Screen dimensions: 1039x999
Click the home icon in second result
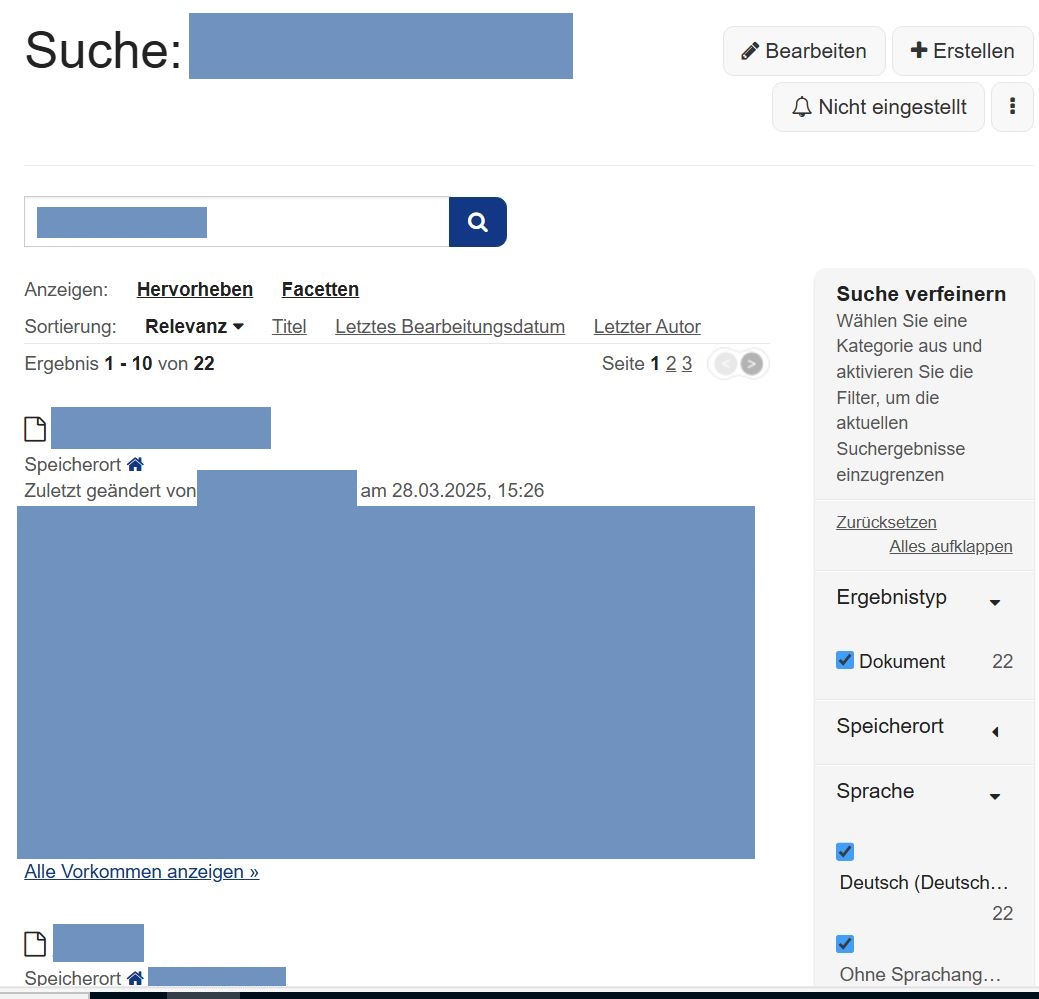[x=135, y=978]
